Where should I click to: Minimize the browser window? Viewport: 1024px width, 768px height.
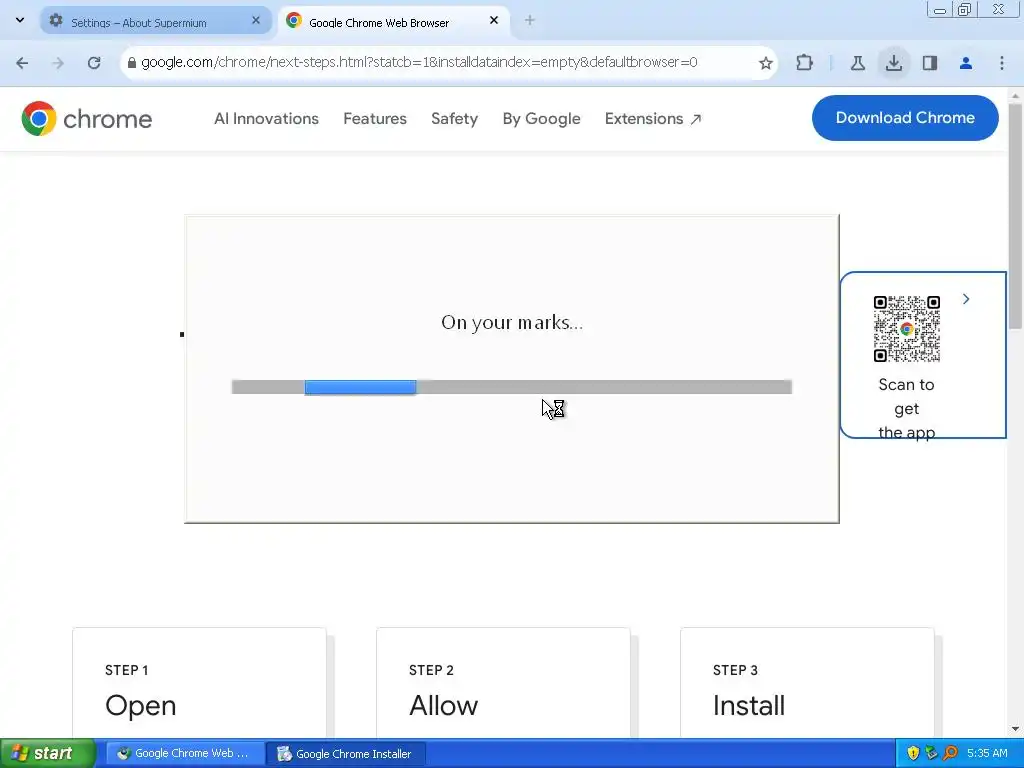point(940,10)
